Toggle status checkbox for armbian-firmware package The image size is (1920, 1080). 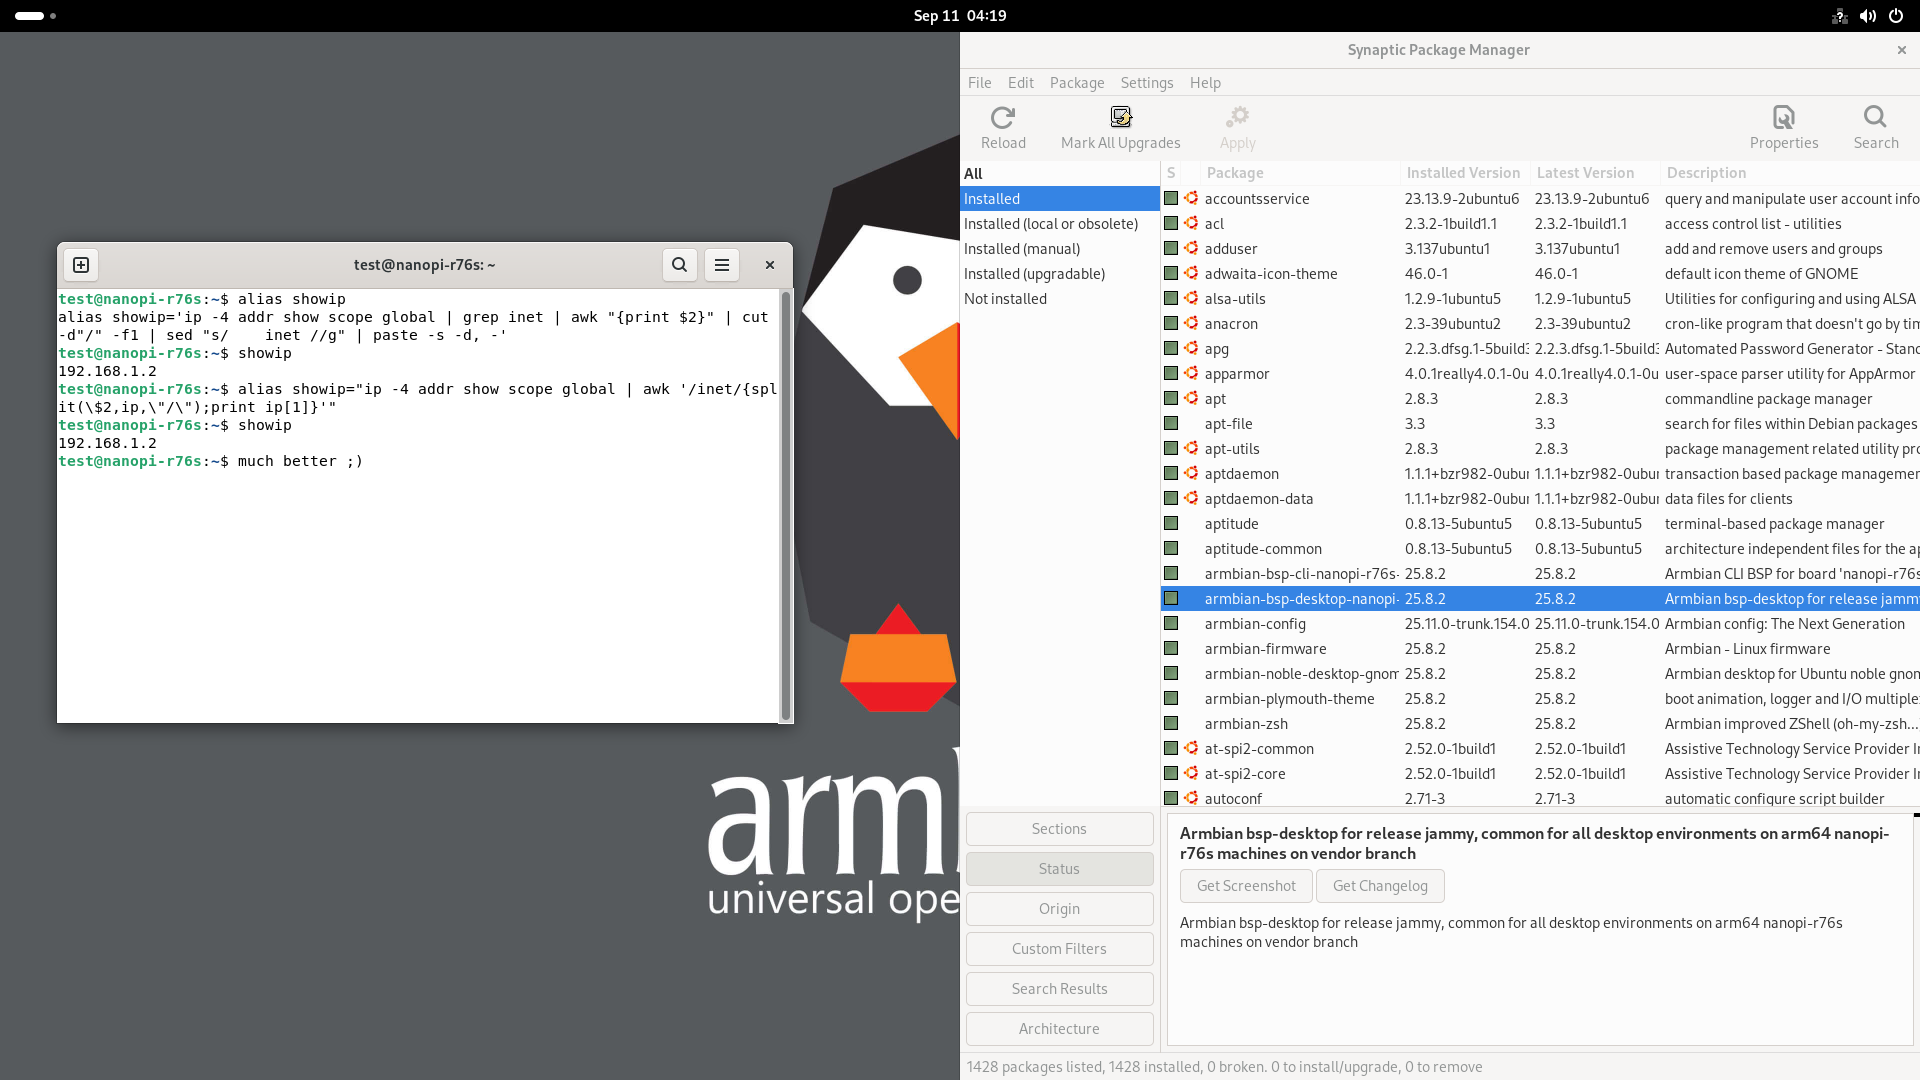coord(1171,648)
